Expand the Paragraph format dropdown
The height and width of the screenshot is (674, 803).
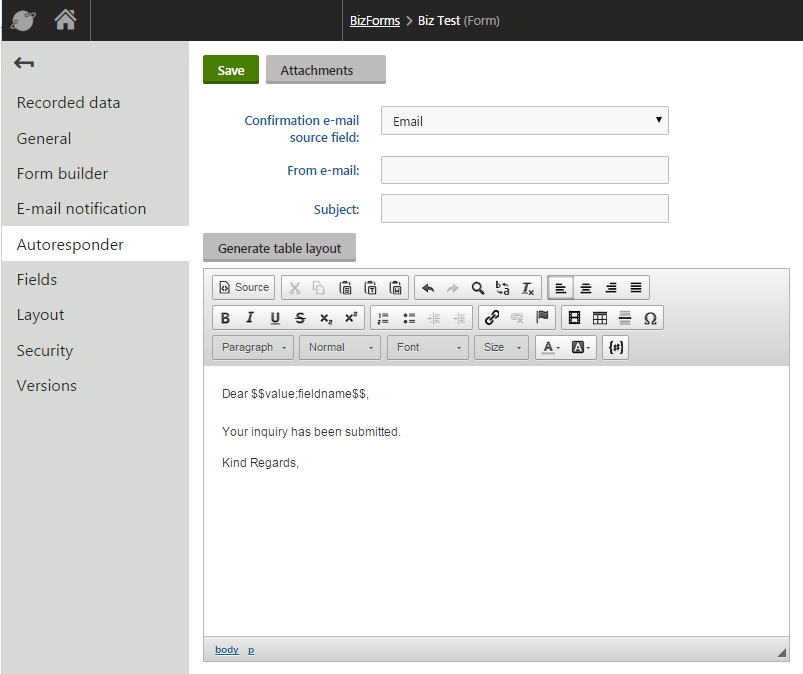coord(253,347)
